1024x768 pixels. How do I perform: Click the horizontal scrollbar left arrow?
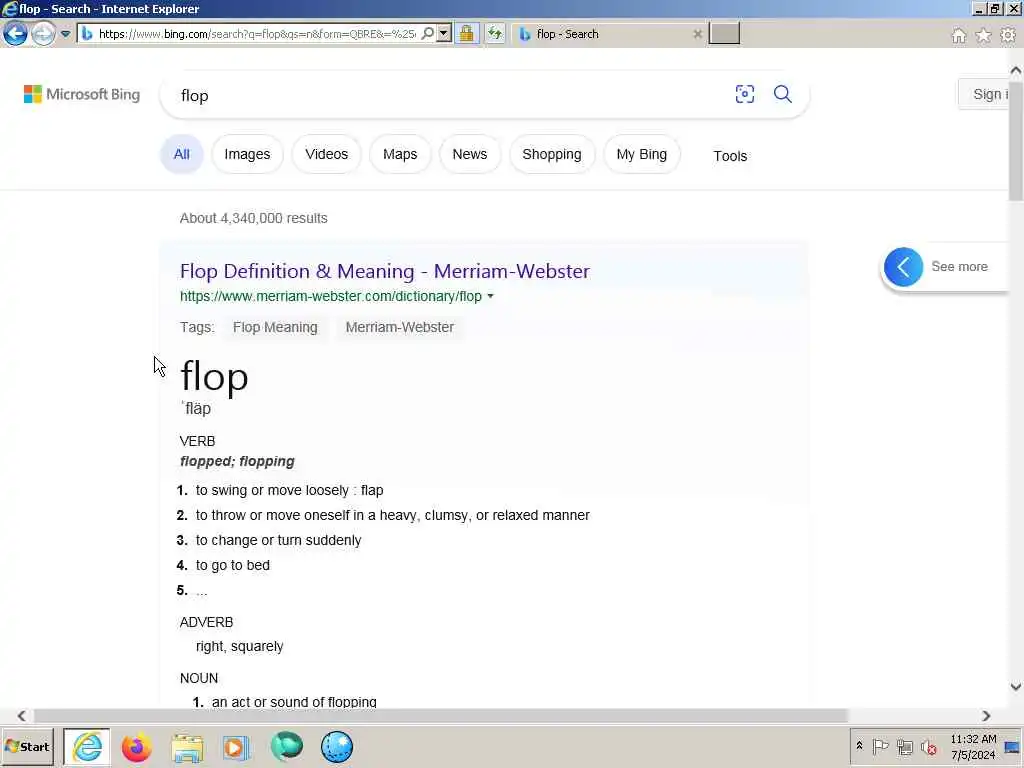coord(22,716)
